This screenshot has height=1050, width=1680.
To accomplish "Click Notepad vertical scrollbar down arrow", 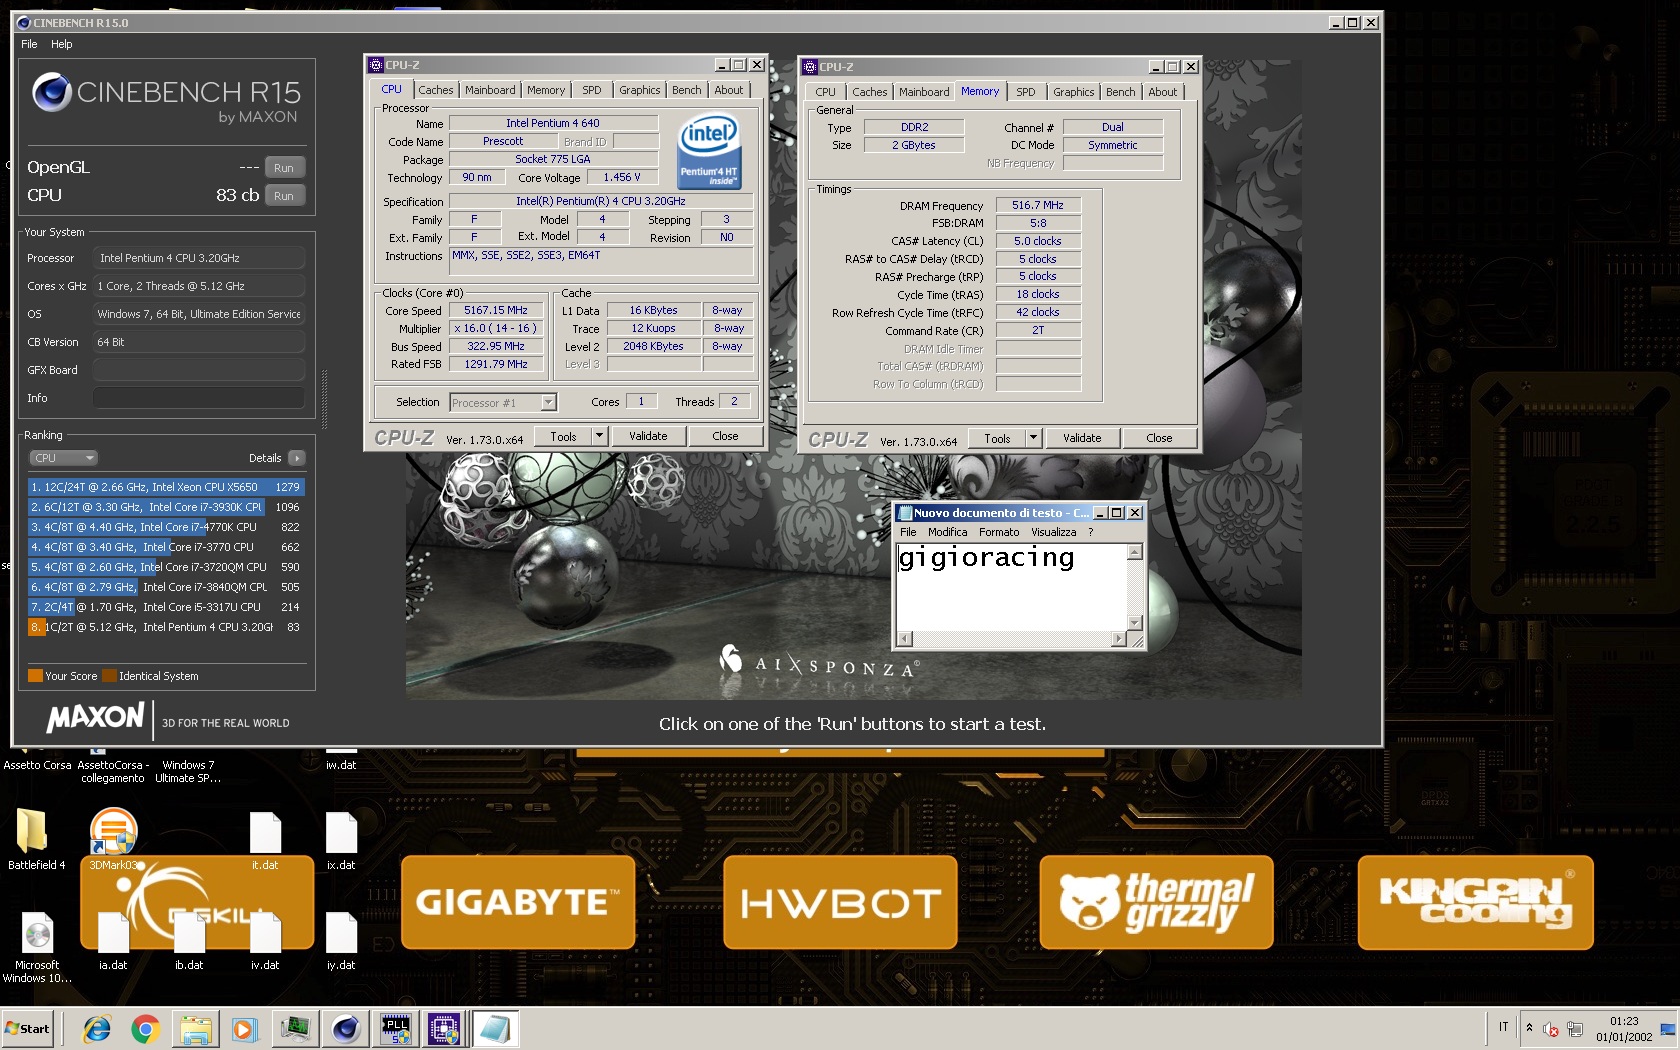I will click(1135, 622).
